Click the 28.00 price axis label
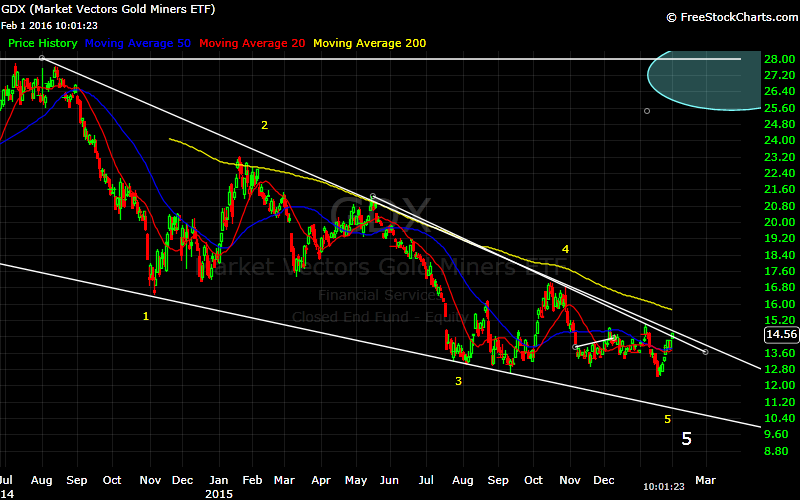 (778, 59)
